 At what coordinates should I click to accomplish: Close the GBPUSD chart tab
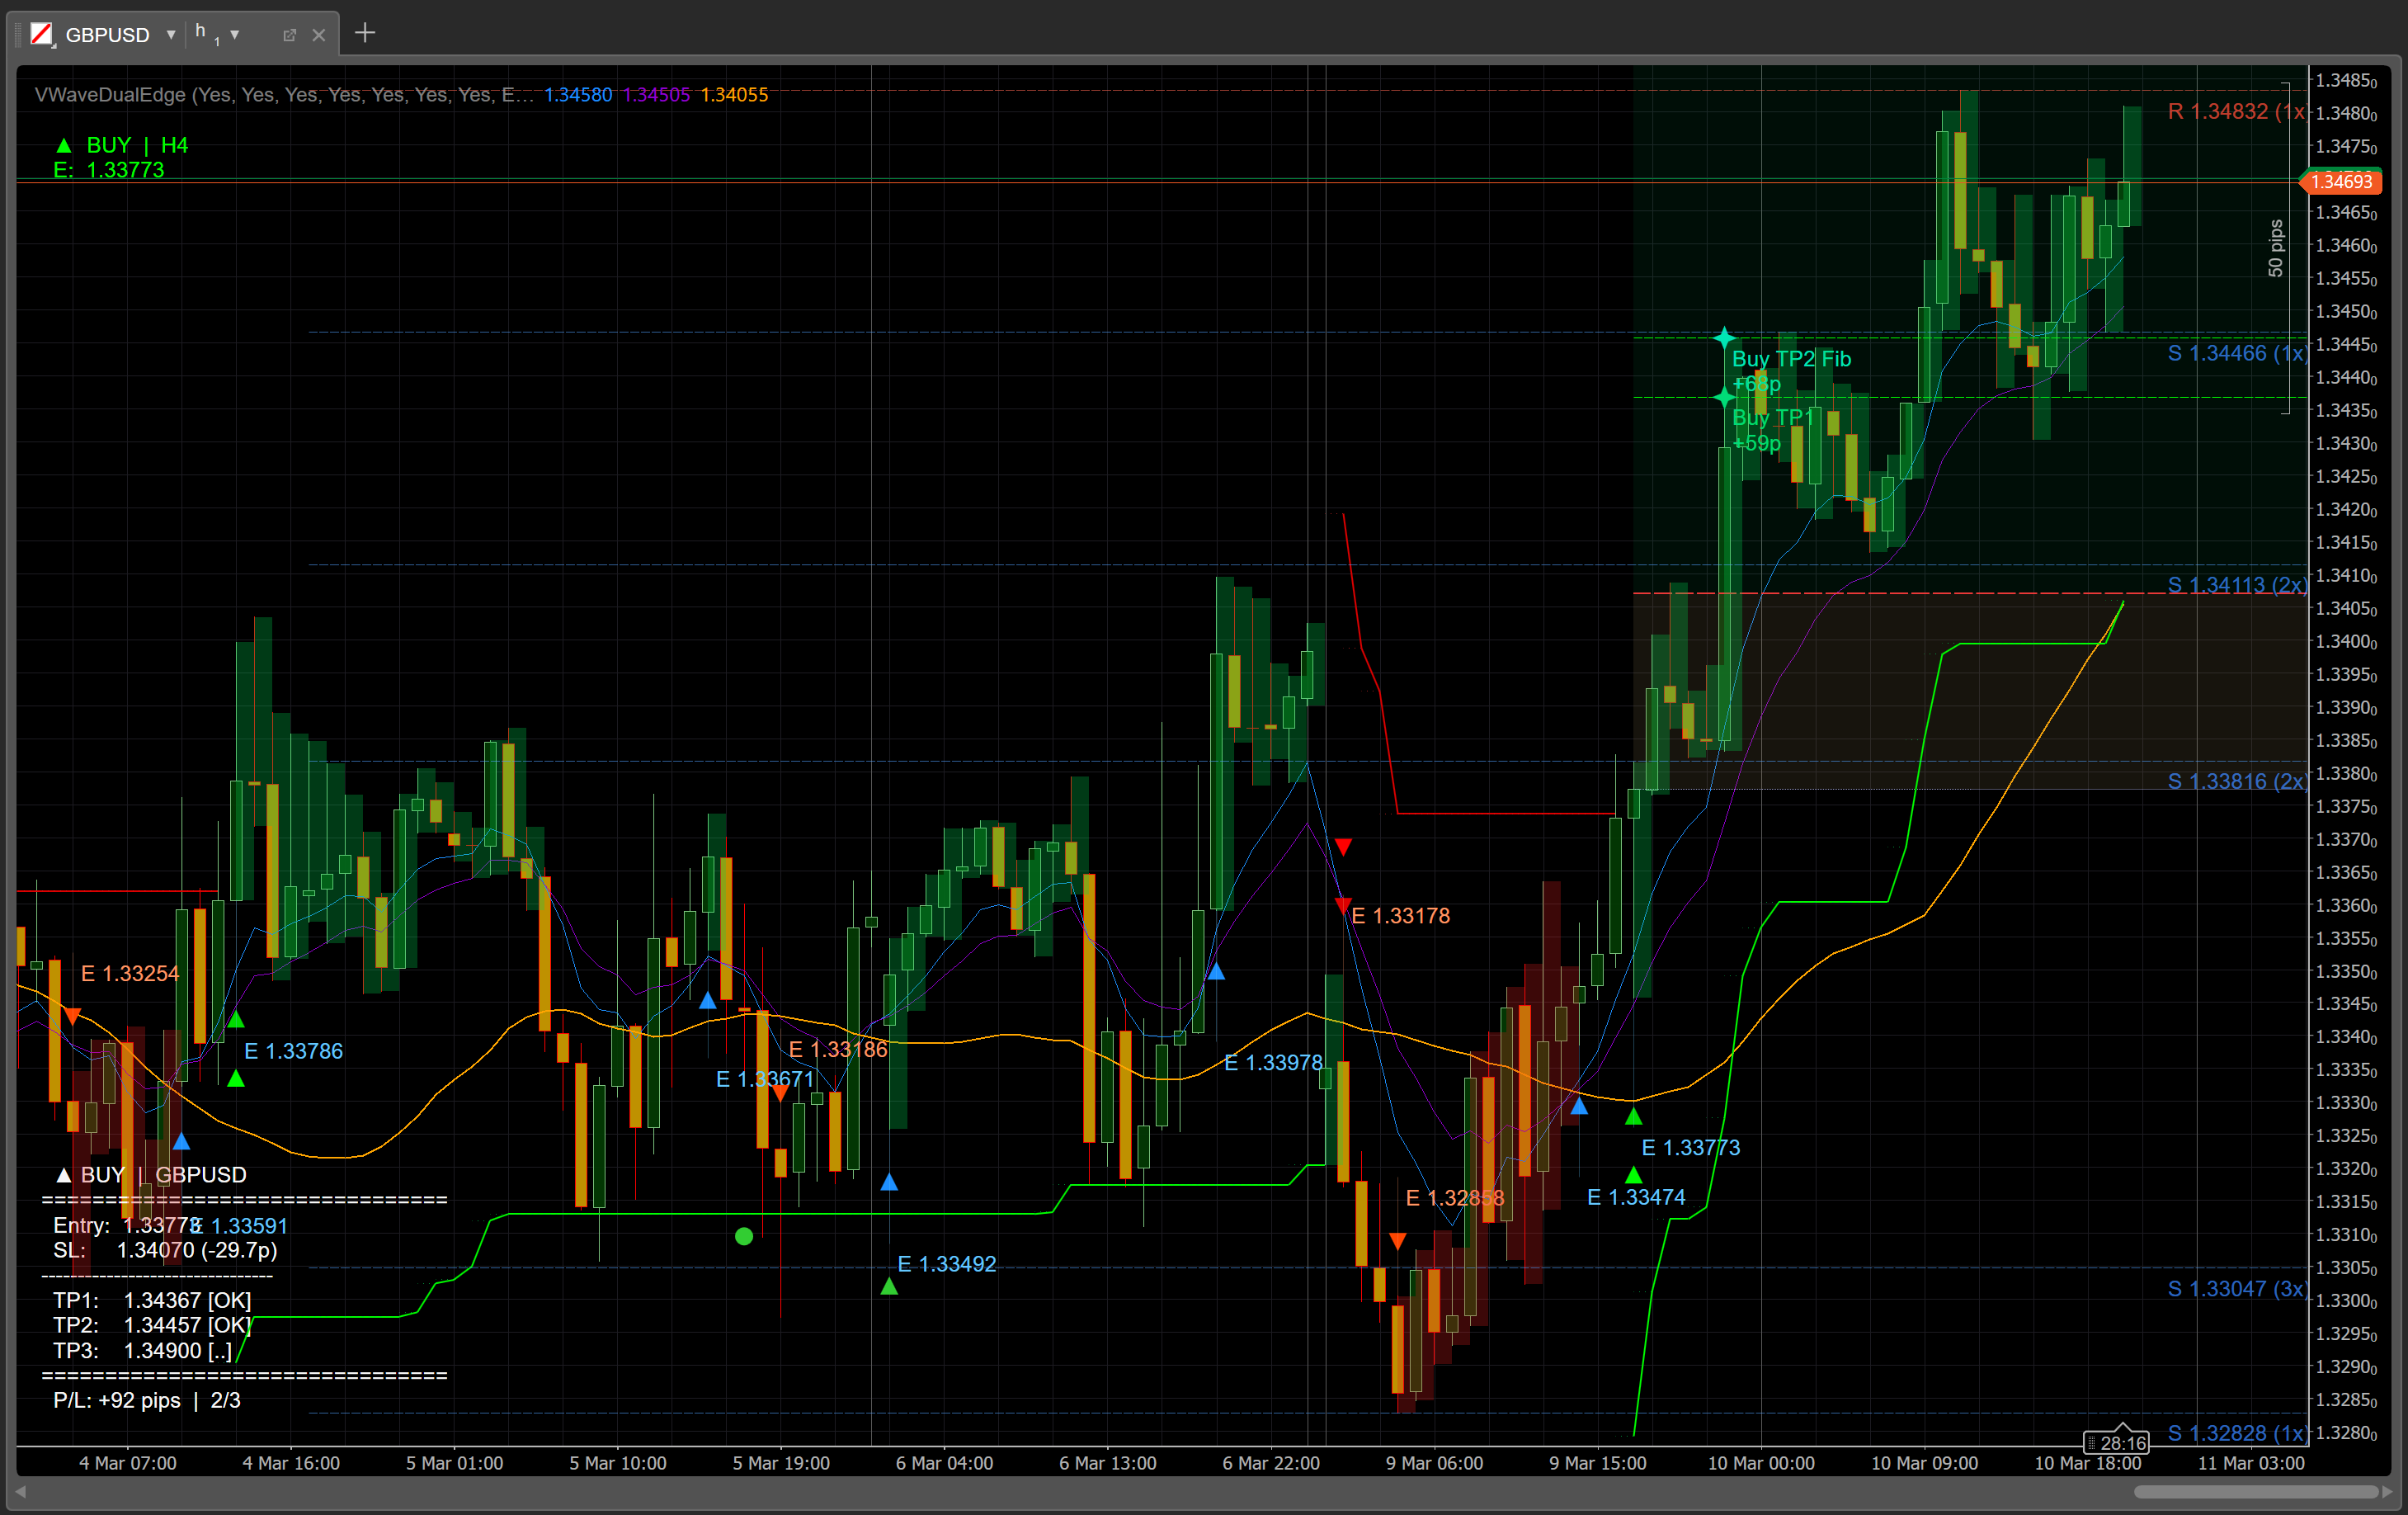(x=319, y=35)
